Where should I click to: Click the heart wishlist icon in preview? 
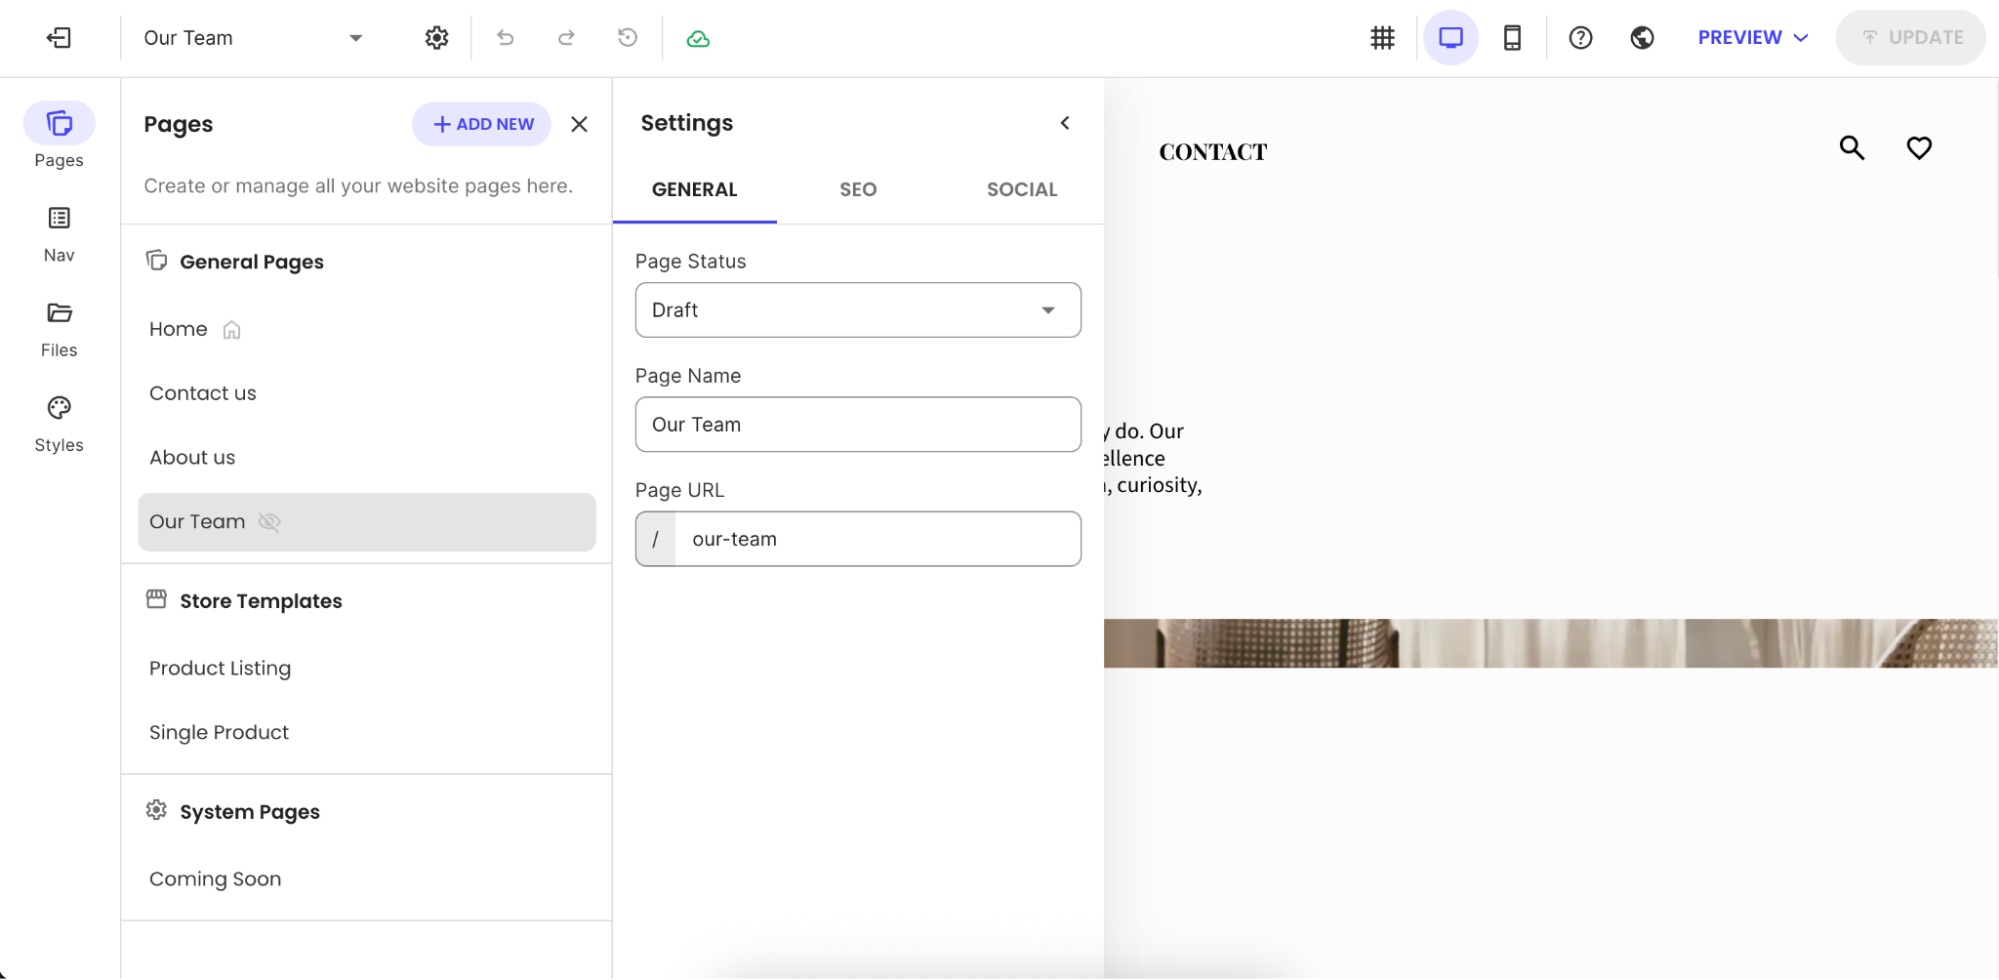point(1919,148)
